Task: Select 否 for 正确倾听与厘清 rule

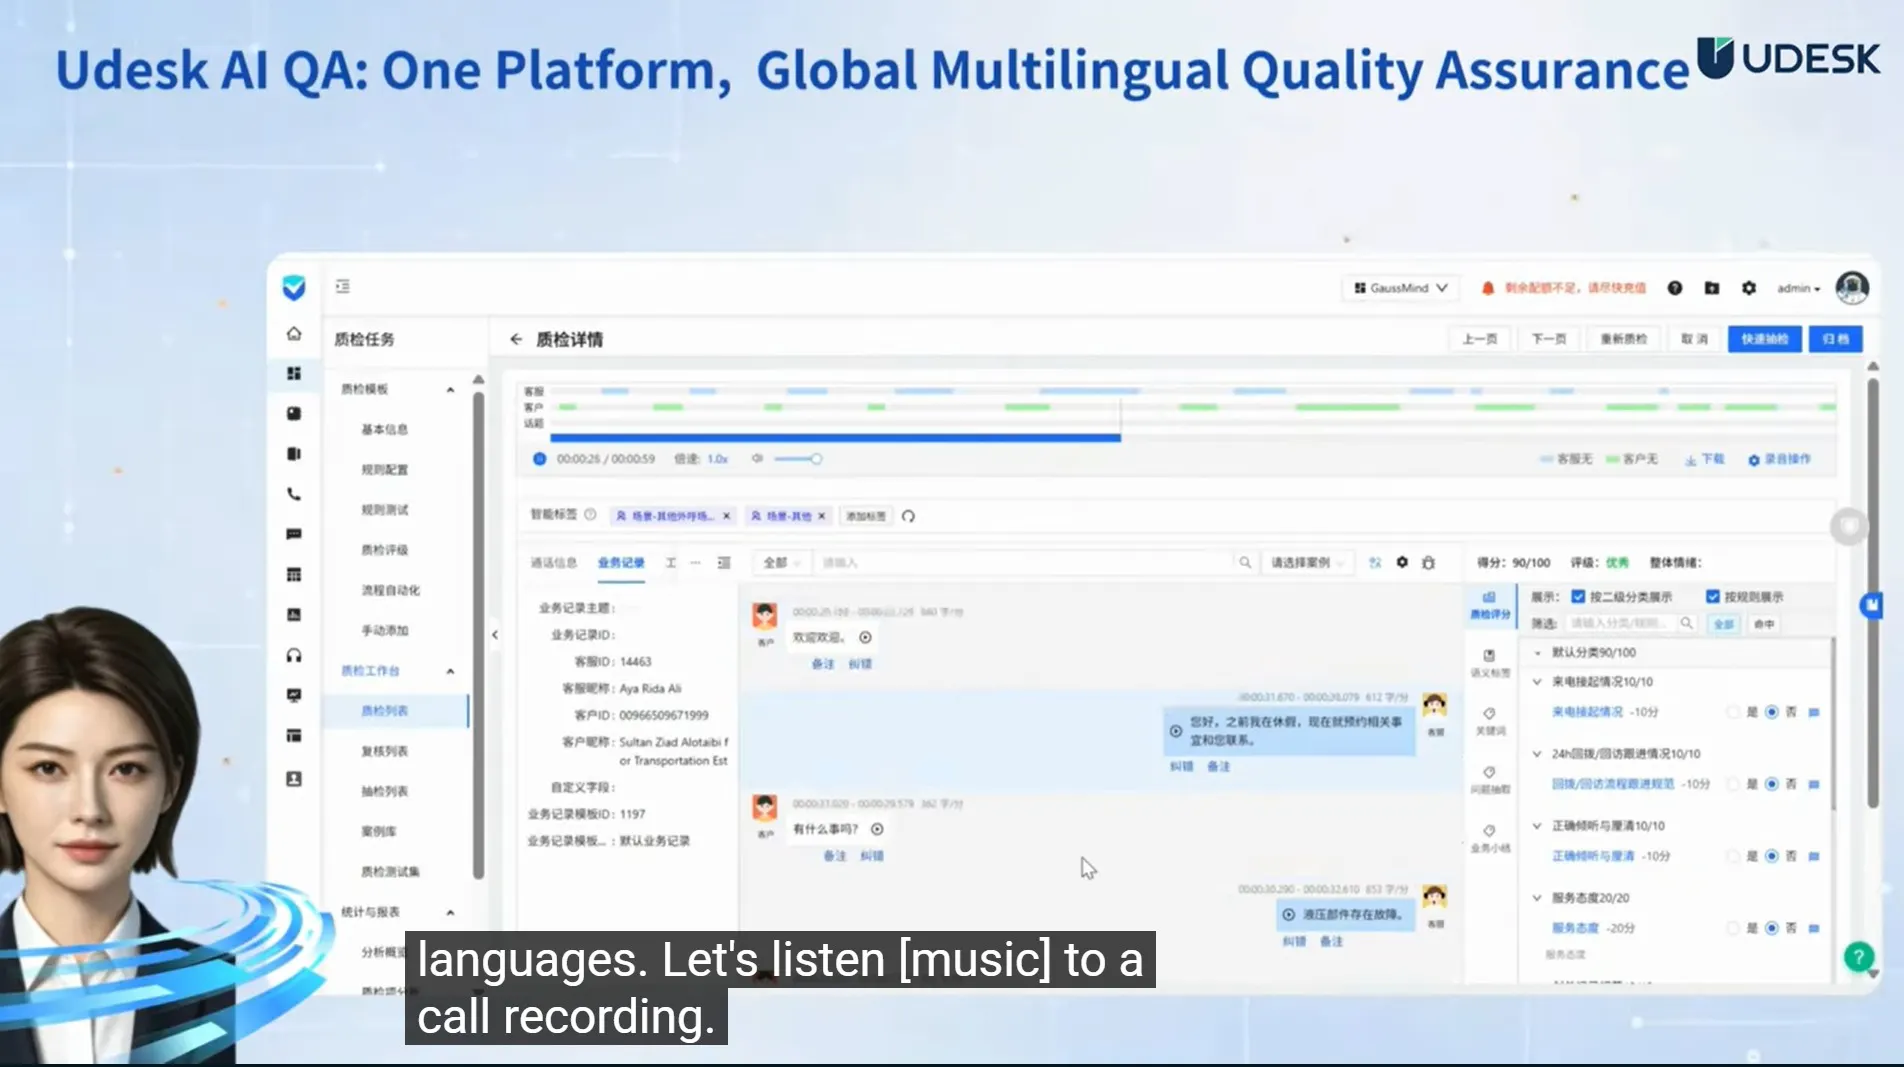Action: coord(1771,856)
